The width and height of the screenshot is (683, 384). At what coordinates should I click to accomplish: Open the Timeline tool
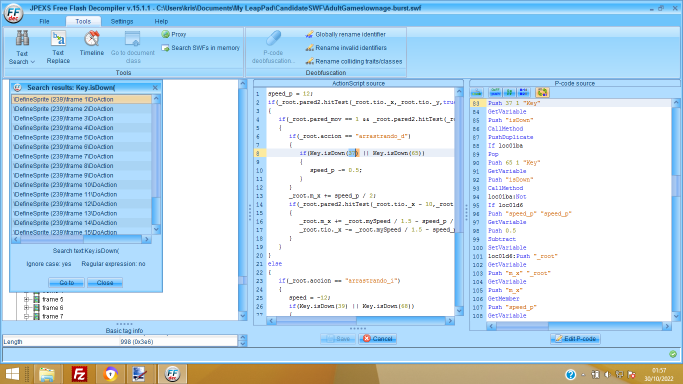click(91, 44)
